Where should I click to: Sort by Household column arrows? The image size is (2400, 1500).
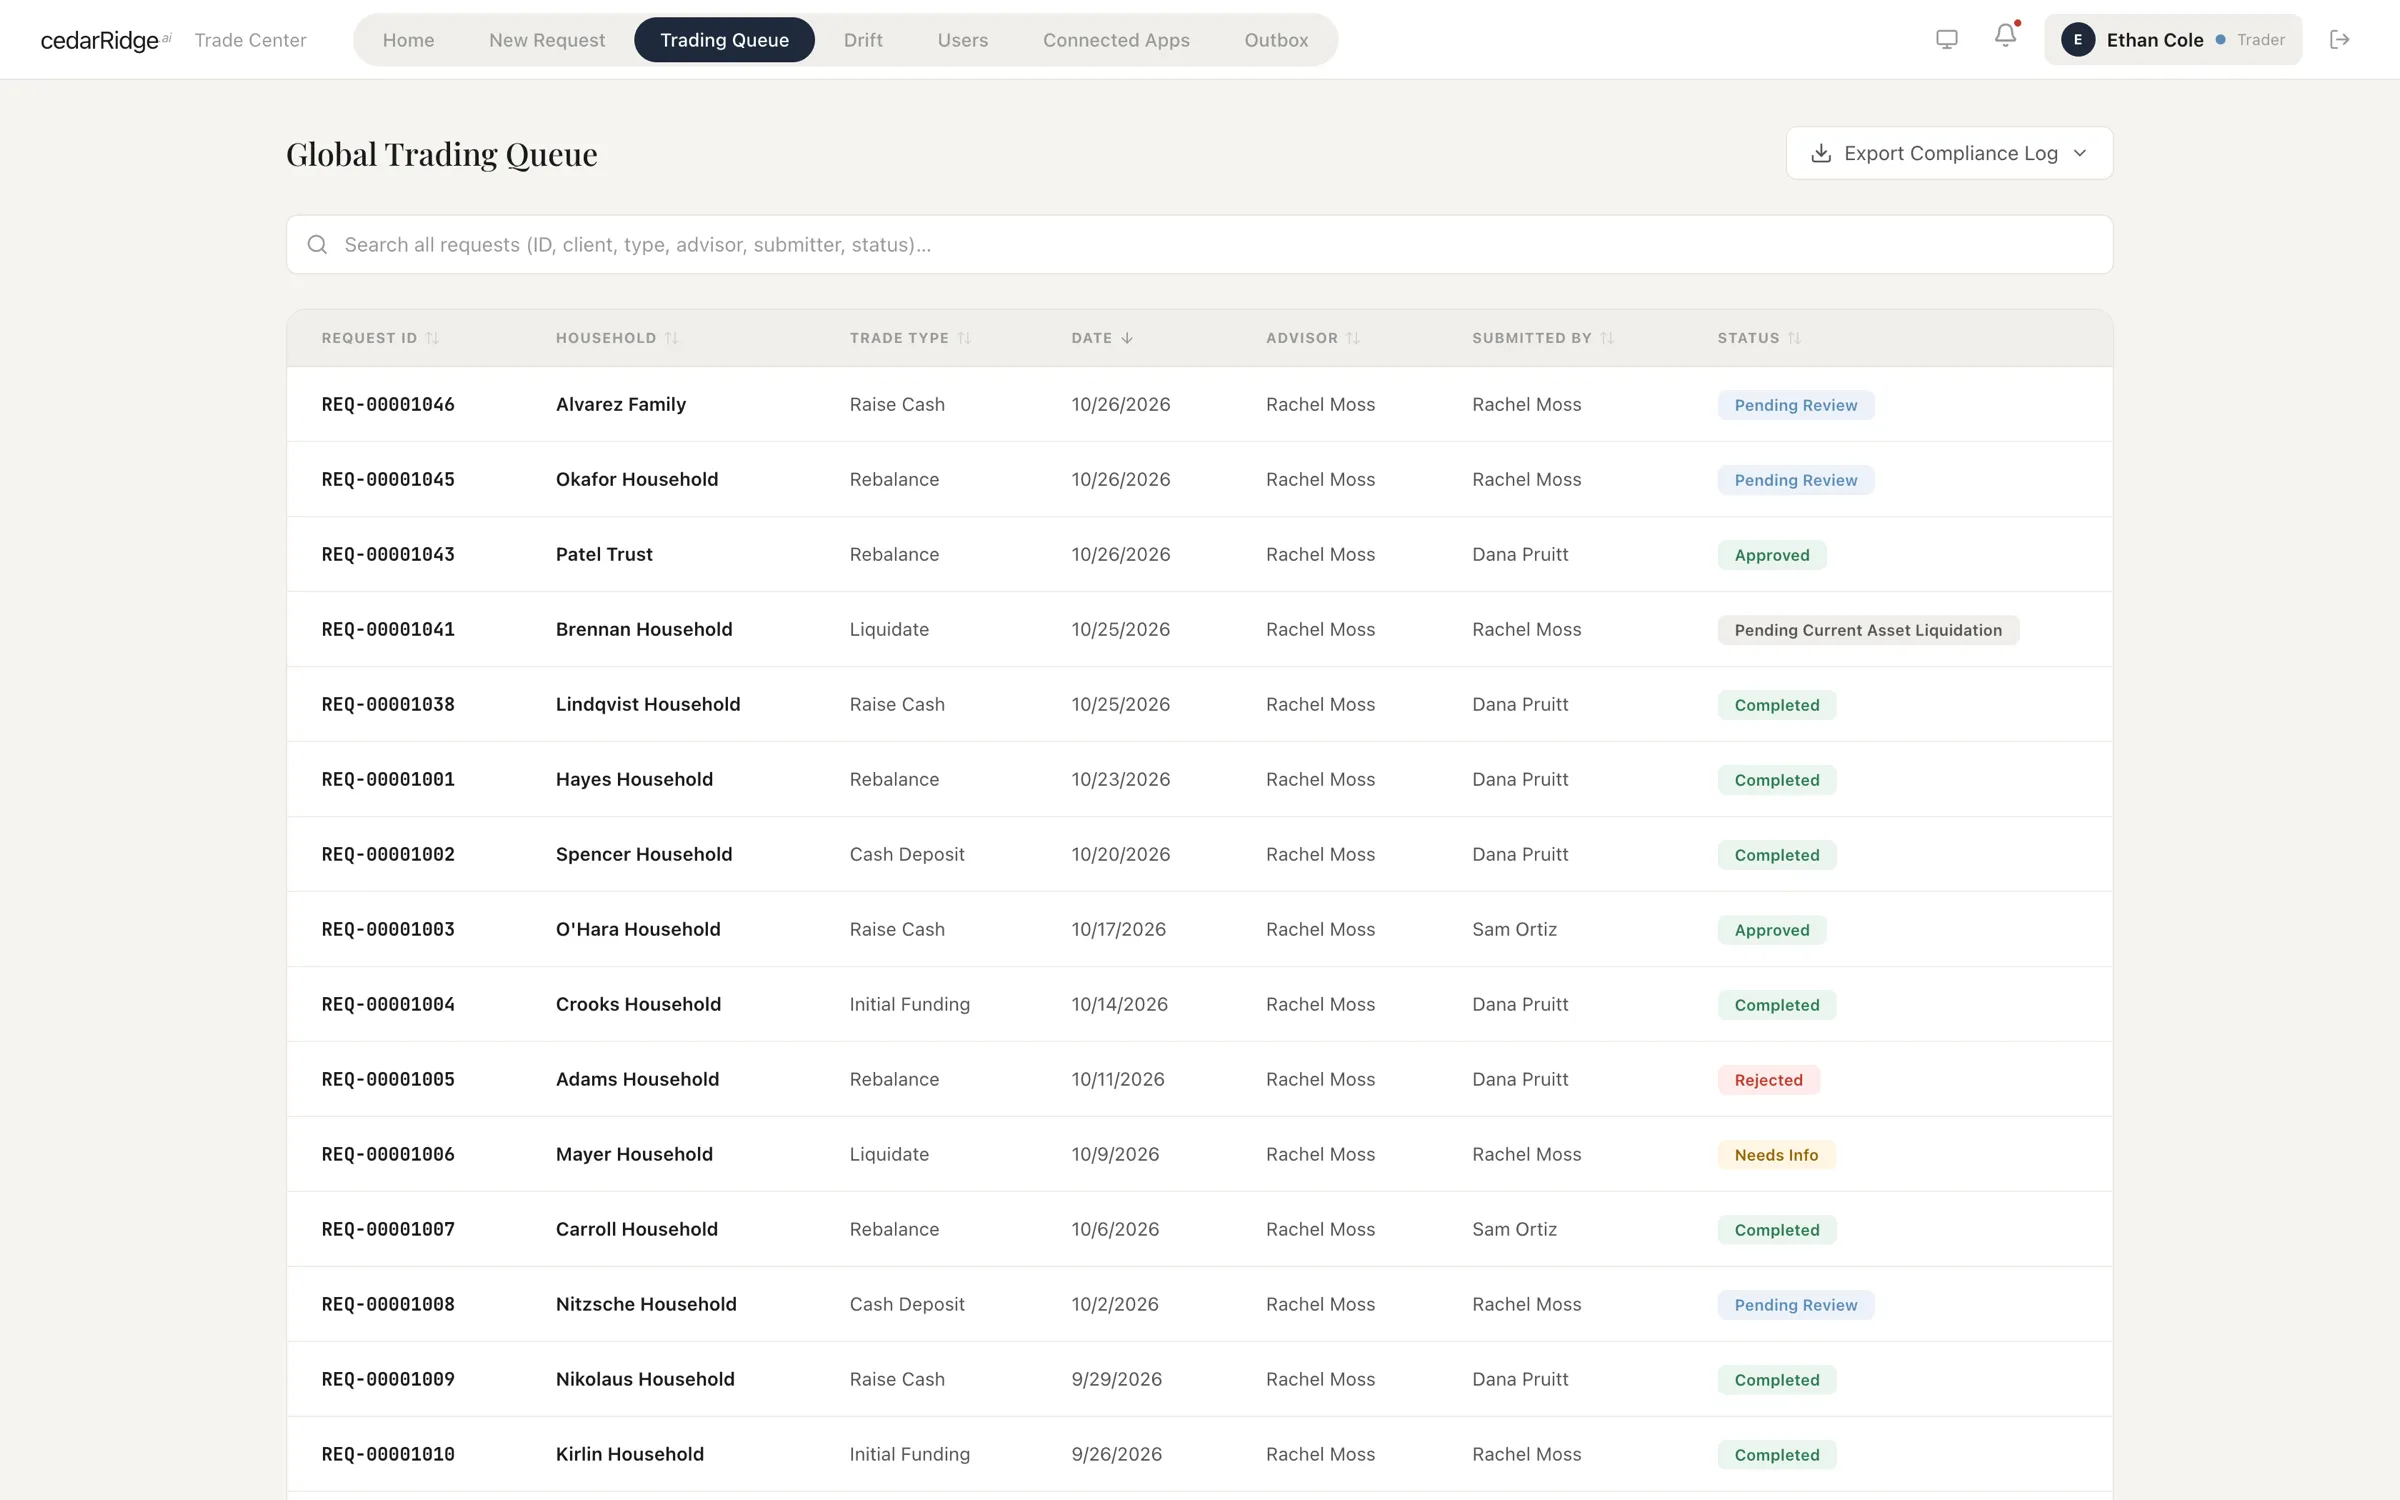tap(671, 338)
